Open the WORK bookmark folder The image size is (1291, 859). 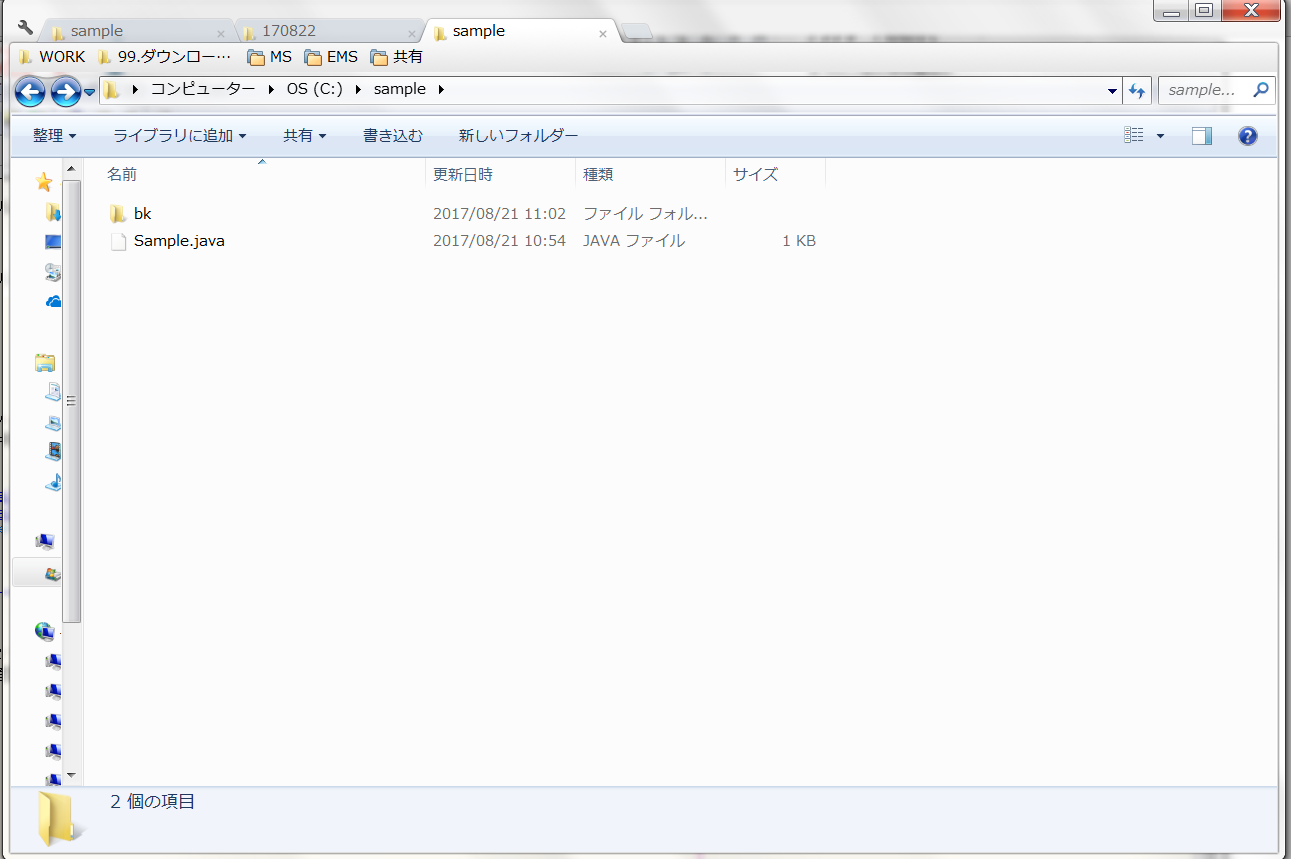click(x=52, y=57)
